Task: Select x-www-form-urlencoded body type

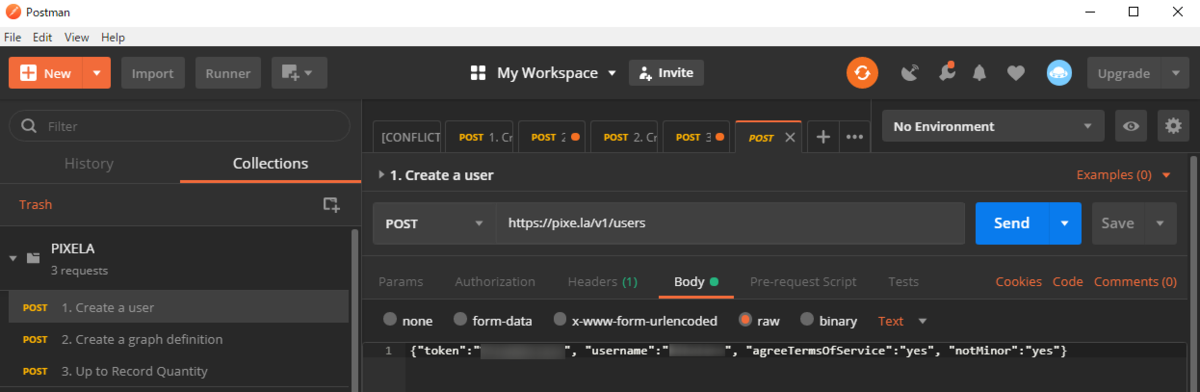Action: point(561,321)
